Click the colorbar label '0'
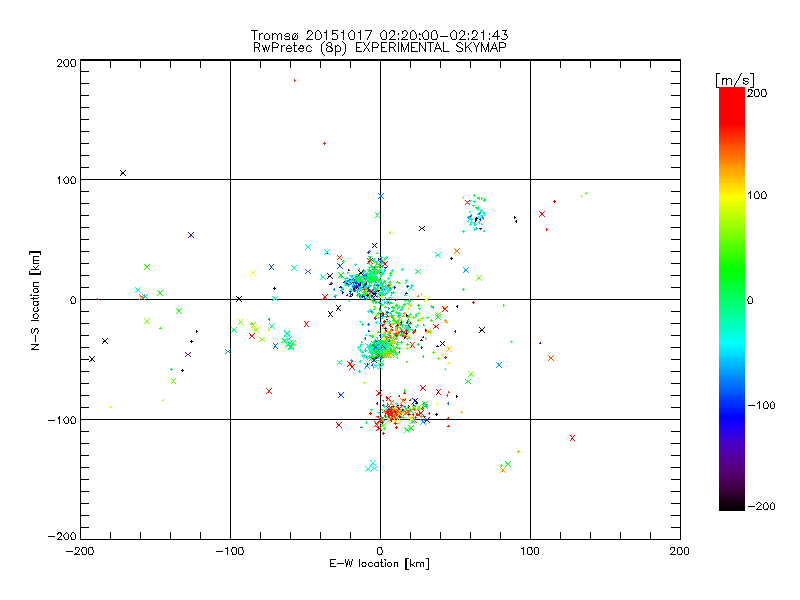 [x=750, y=300]
